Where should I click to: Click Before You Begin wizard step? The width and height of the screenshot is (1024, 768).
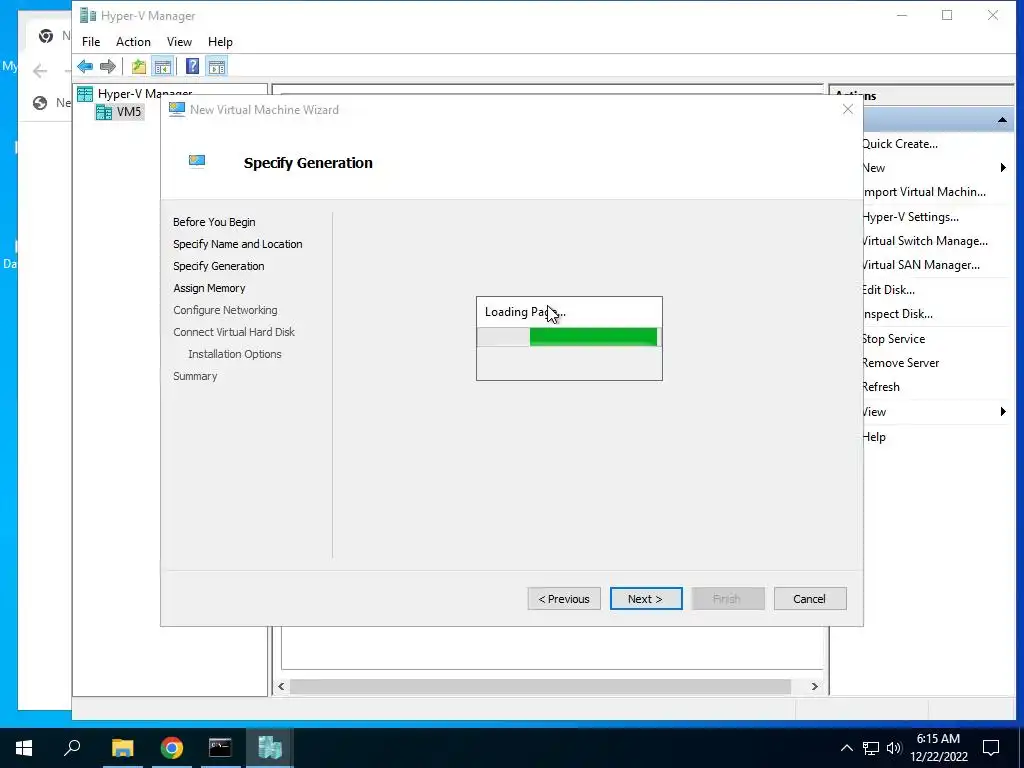point(214,222)
